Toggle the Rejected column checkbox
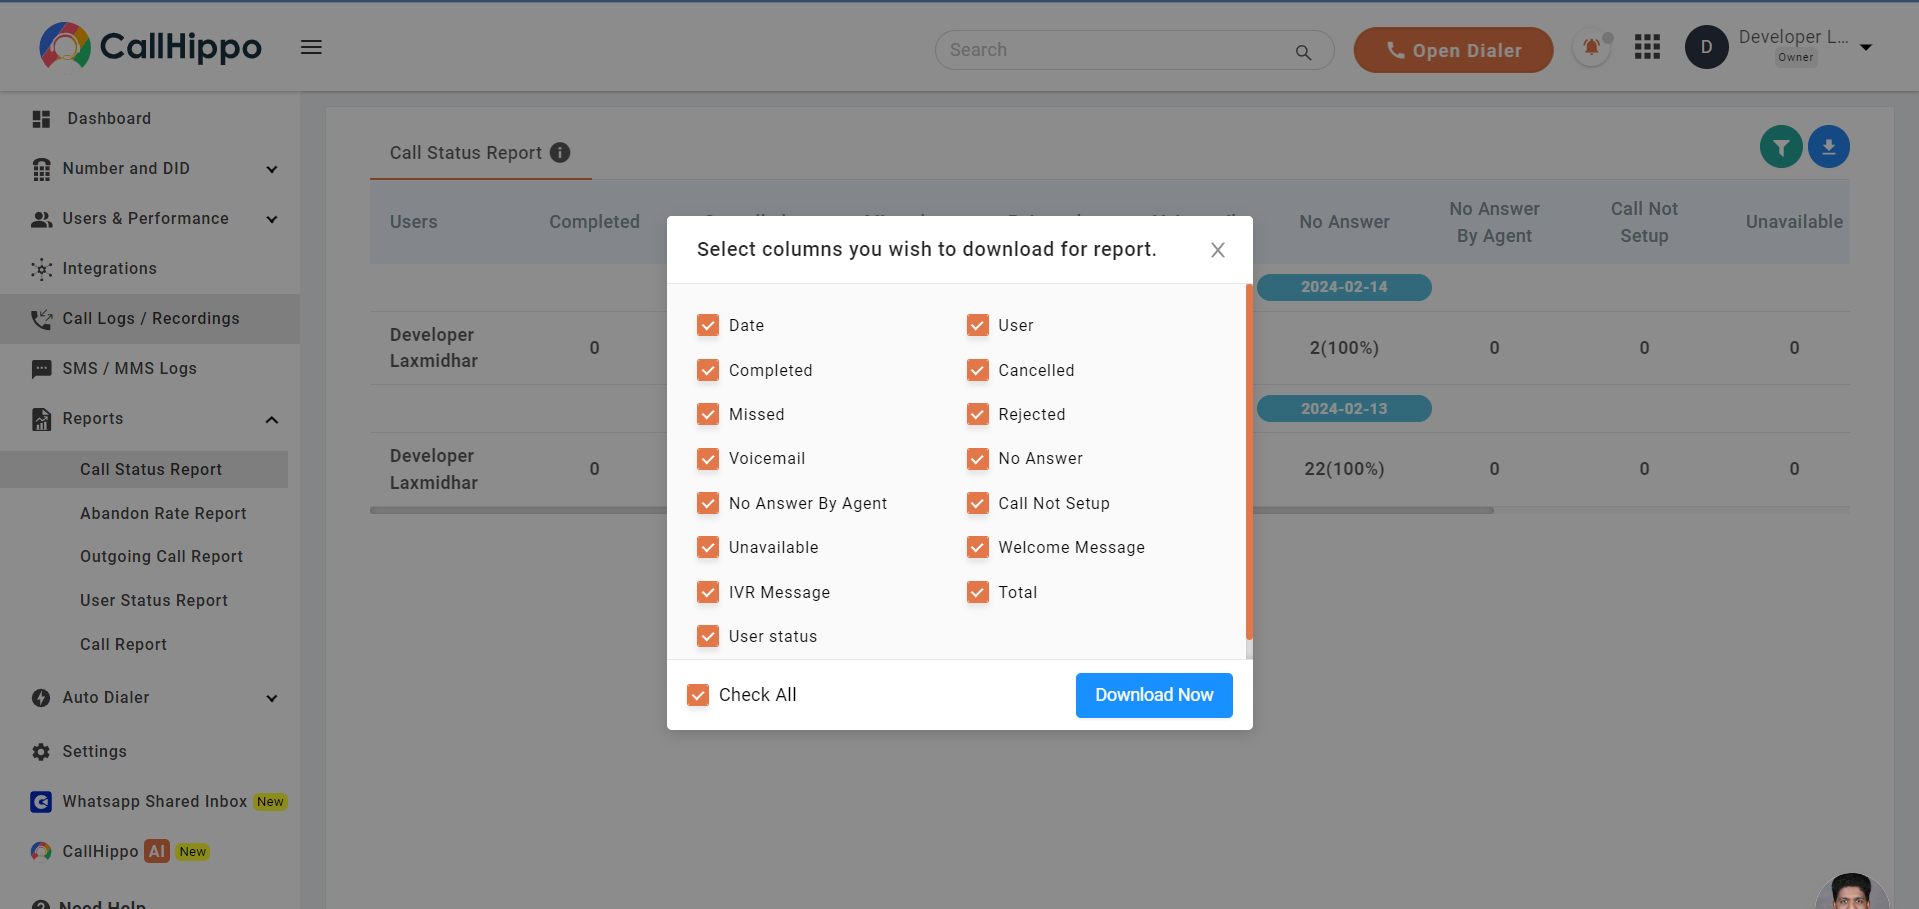Screen dimensions: 1919x909 977,414
